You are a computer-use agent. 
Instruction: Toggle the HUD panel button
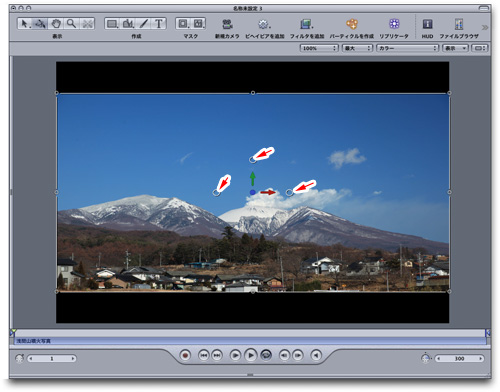pyautogui.click(x=427, y=24)
